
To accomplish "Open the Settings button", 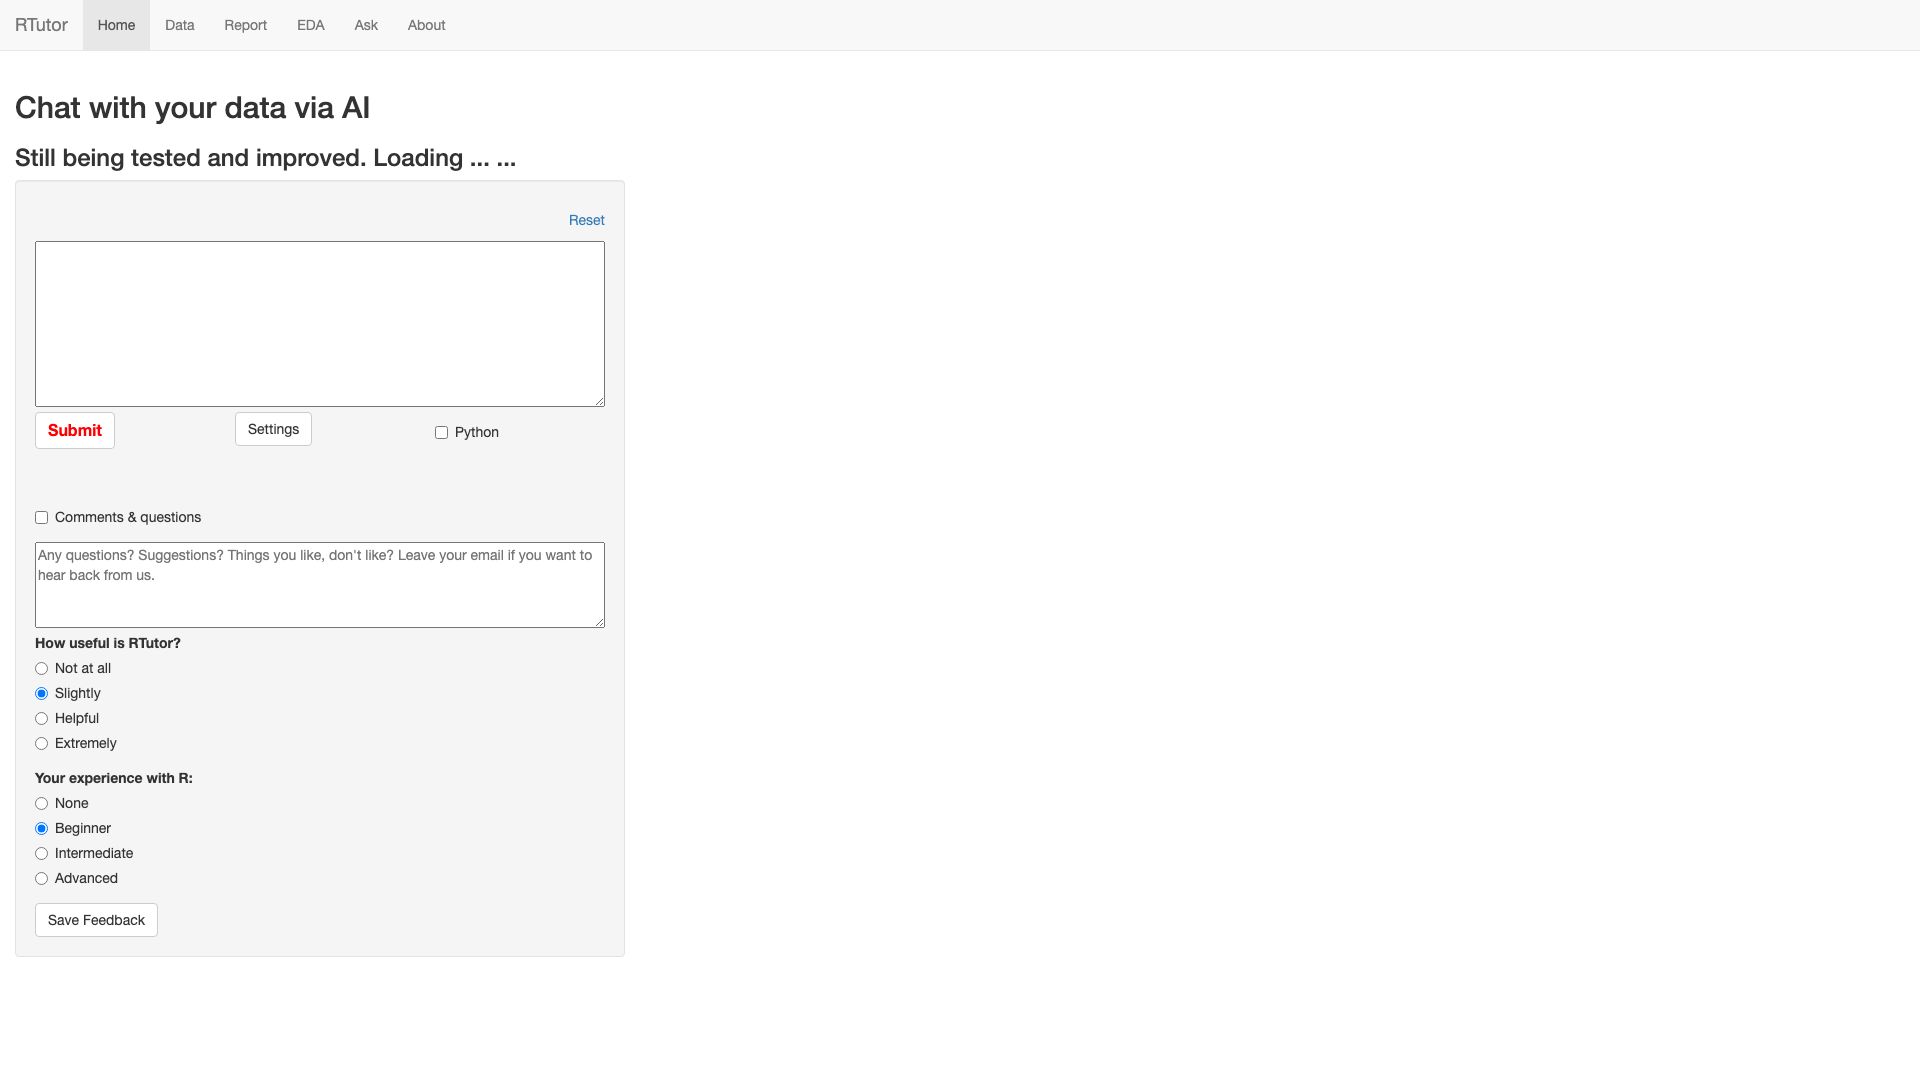I will (273, 429).
